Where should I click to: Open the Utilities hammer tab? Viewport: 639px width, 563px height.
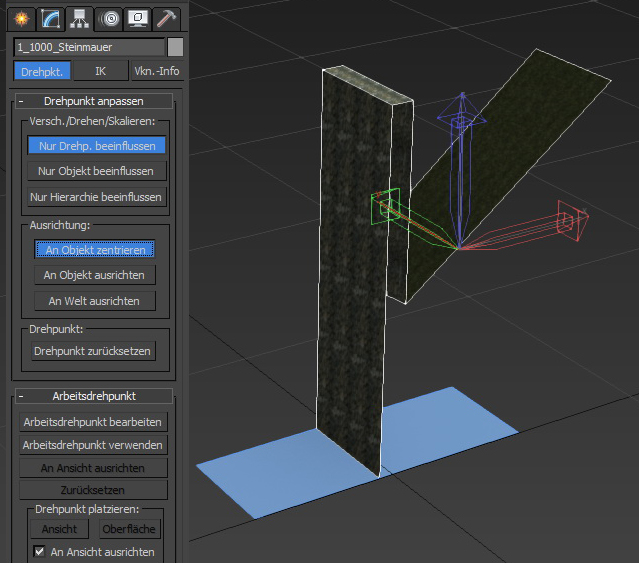point(166,17)
